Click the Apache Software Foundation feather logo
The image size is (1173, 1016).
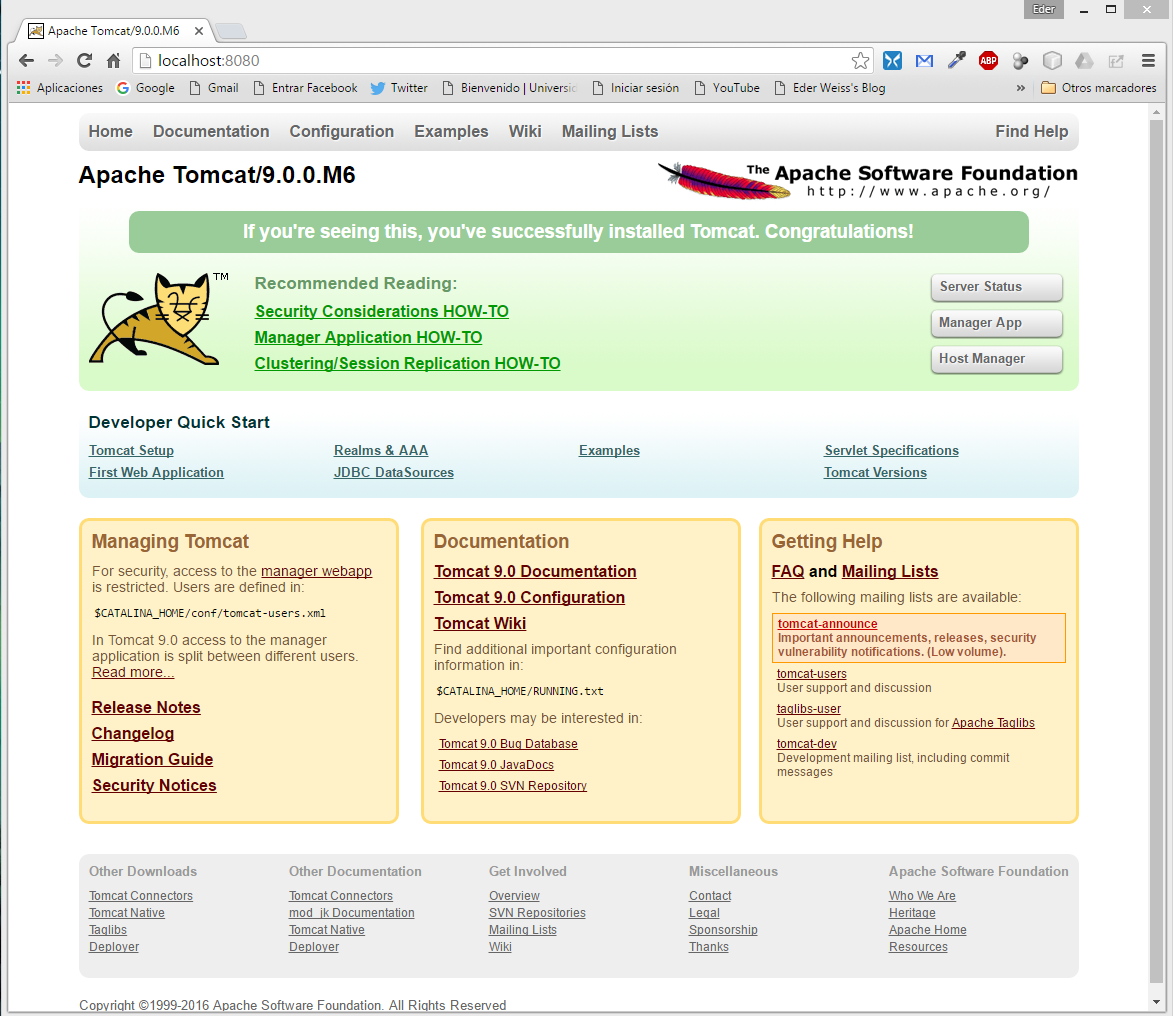coord(722,179)
